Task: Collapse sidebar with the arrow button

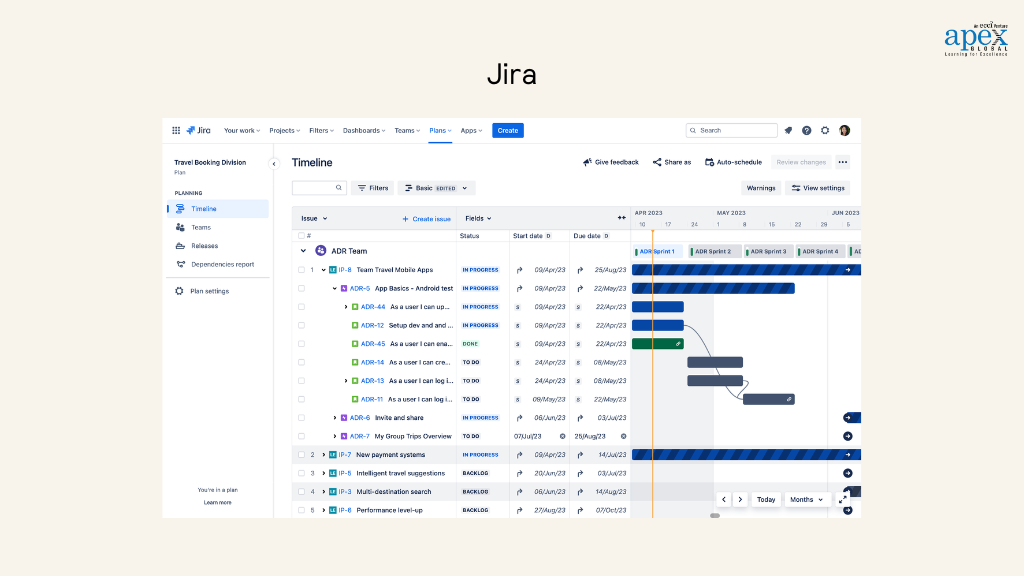Action: [x=274, y=164]
